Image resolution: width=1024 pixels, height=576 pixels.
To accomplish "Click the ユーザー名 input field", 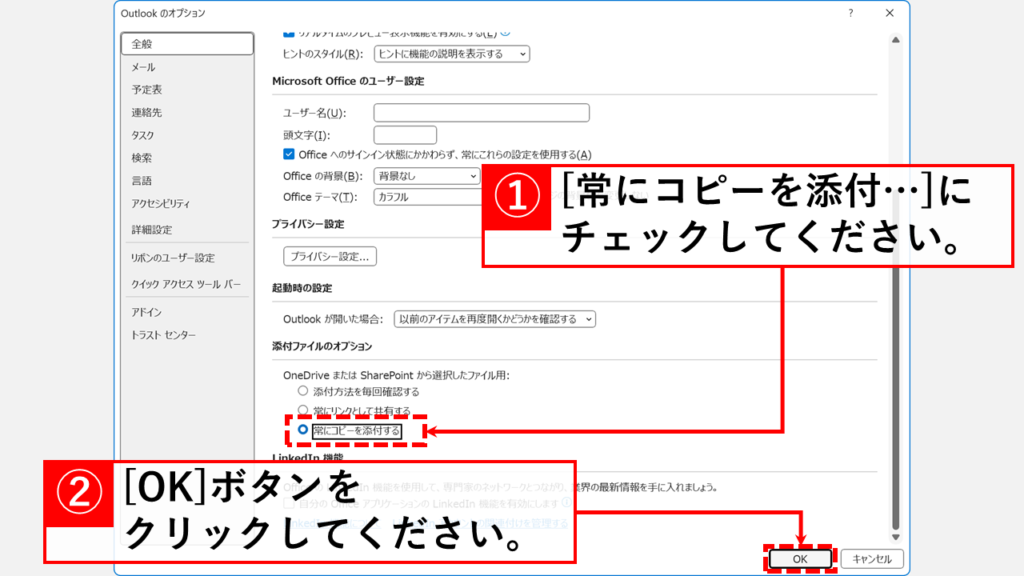I will coord(481,112).
